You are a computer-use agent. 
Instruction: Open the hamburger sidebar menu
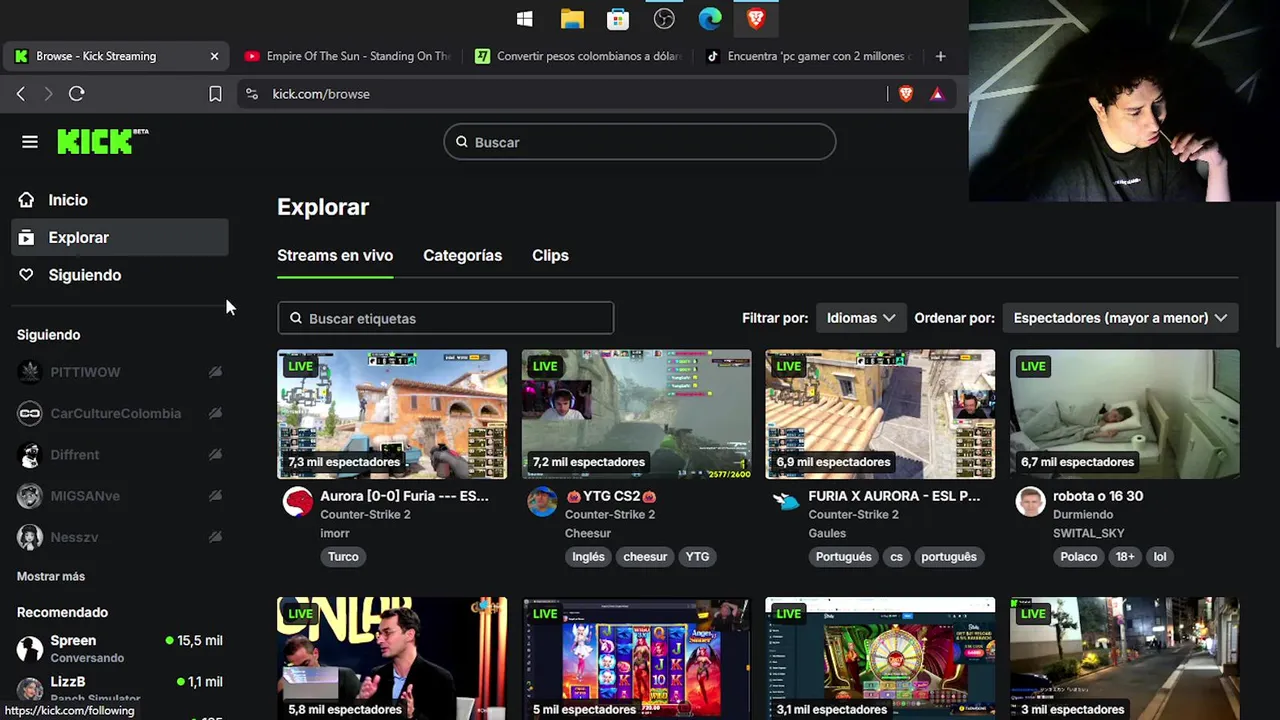click(x=30, y=142)
